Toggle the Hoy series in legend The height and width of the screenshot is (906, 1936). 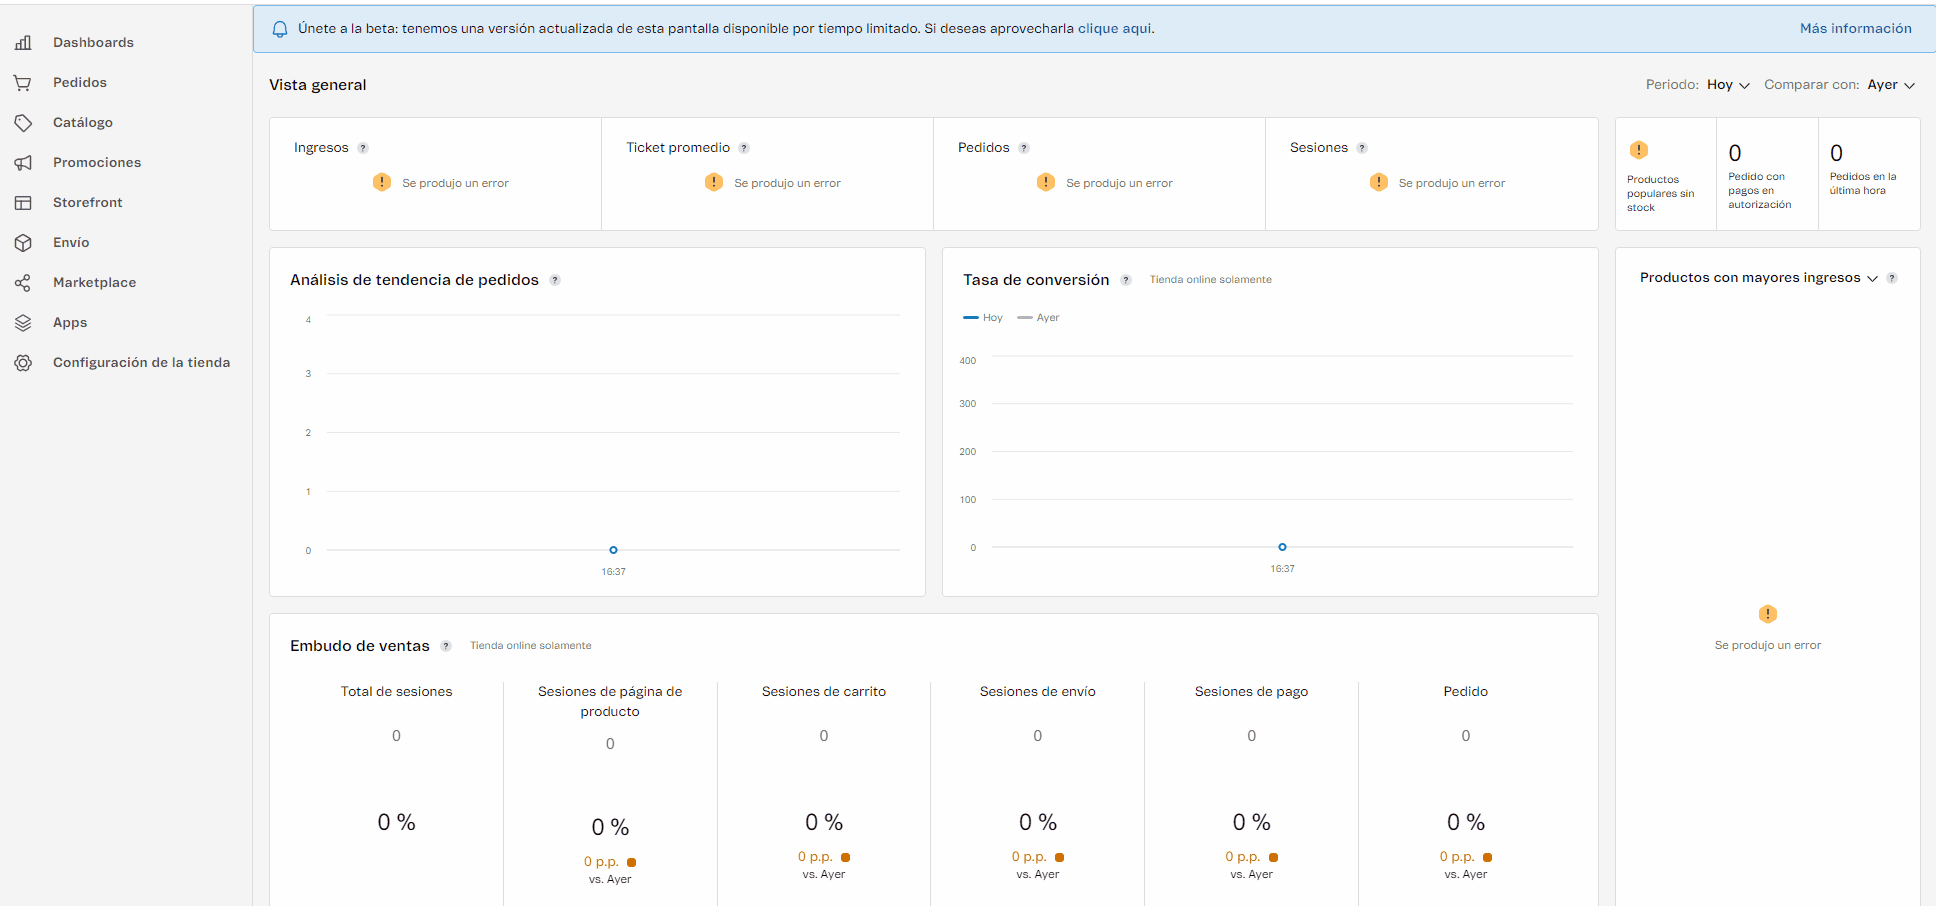click(983, 318)
